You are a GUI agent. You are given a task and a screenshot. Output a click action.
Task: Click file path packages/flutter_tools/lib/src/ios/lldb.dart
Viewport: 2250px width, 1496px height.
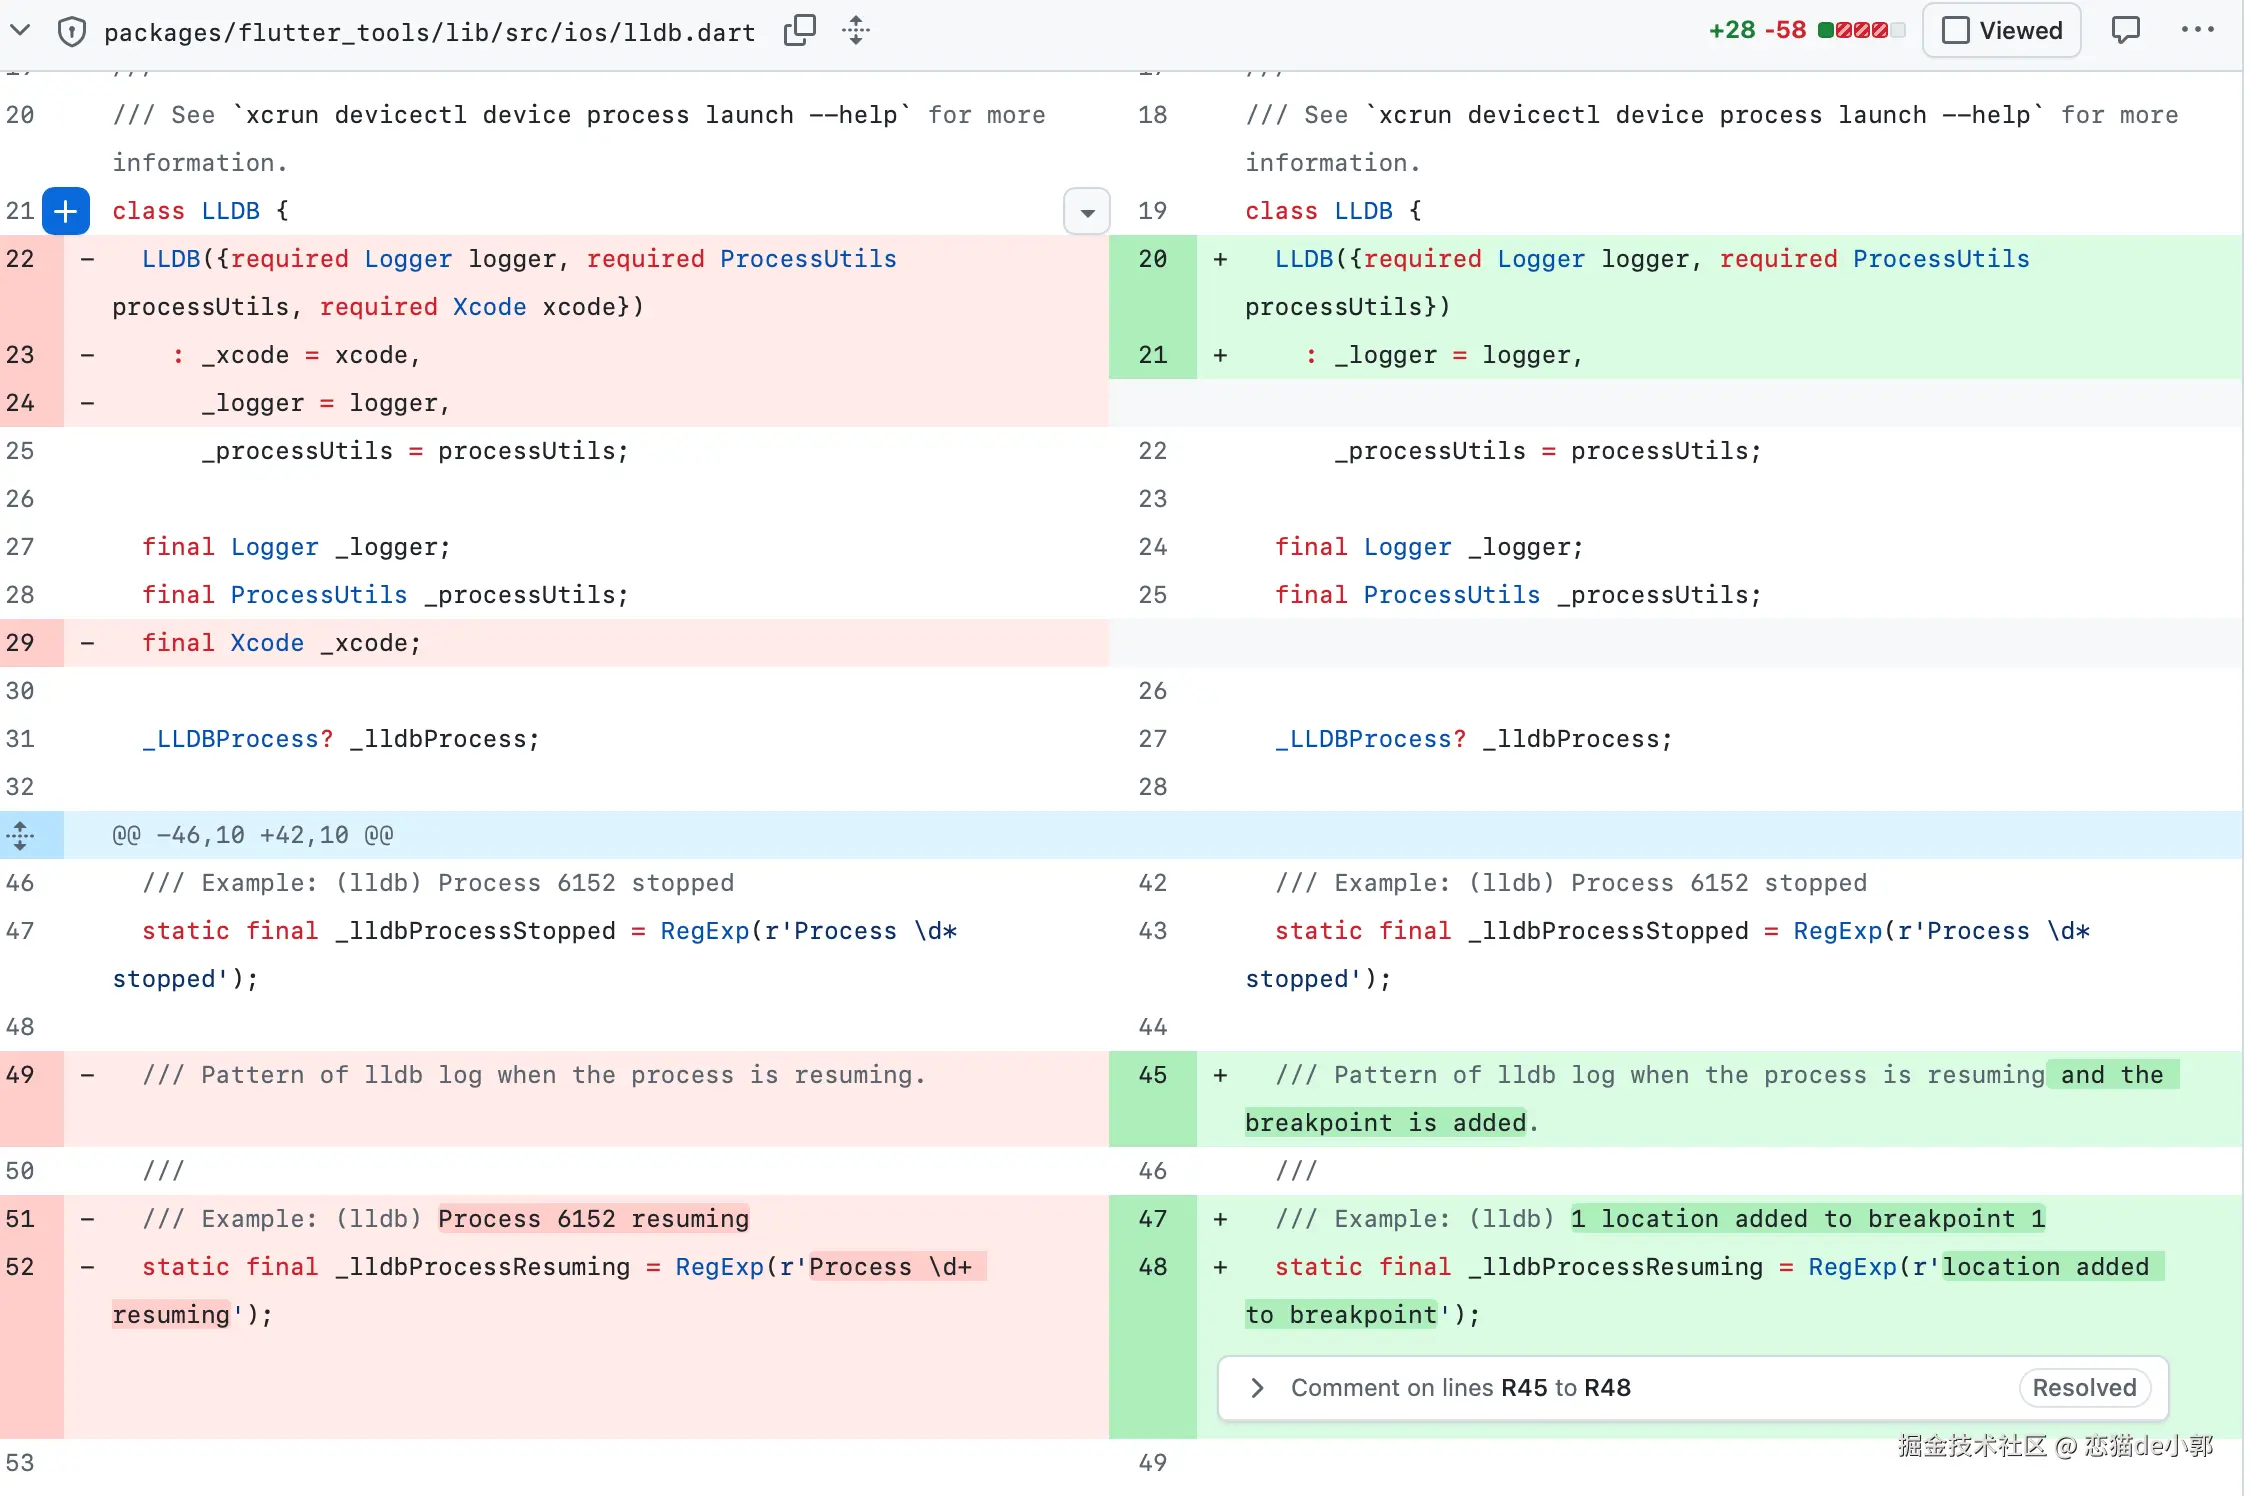429,33
